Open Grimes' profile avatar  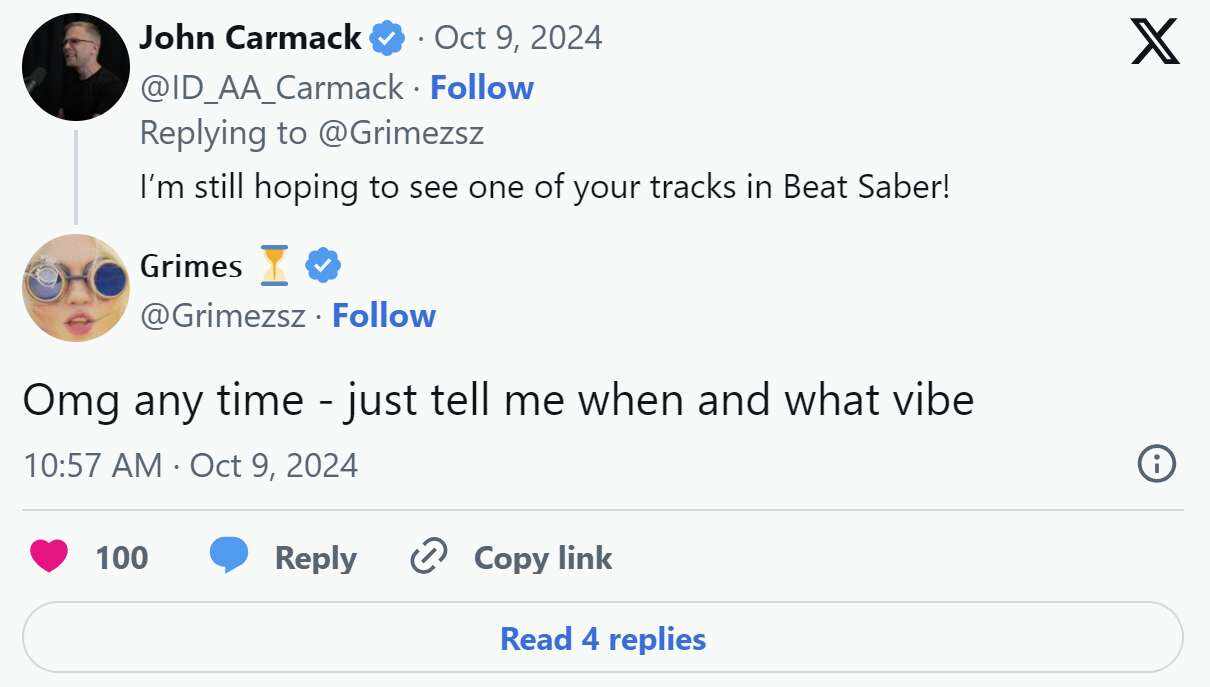pyautogui.click(x=76, y=288)
